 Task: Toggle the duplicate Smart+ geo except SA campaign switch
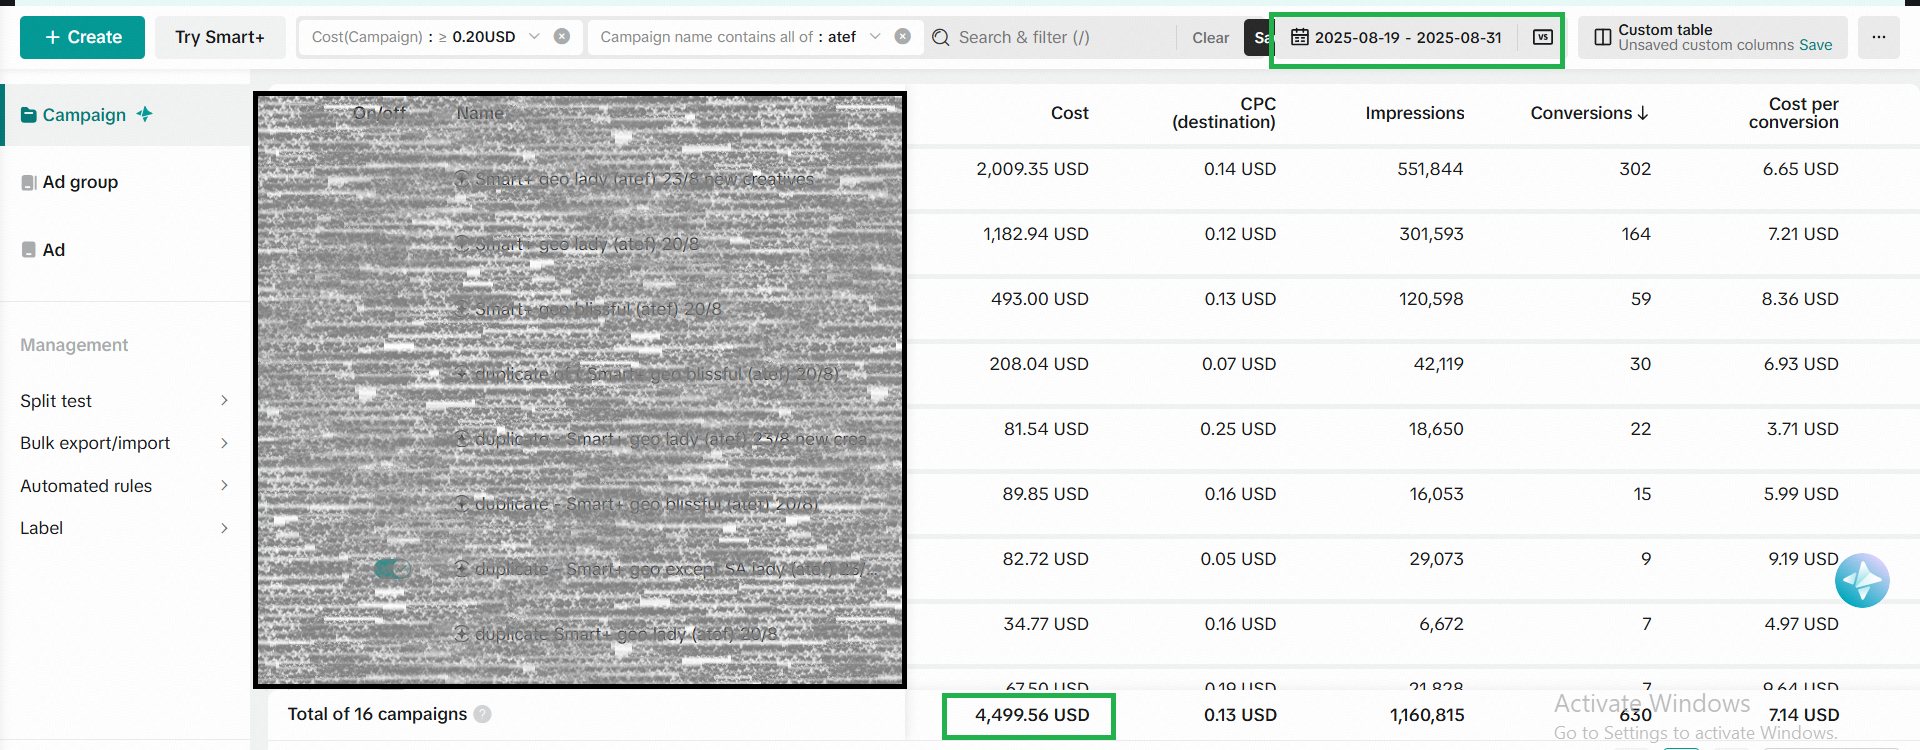[x=391, y=569]
